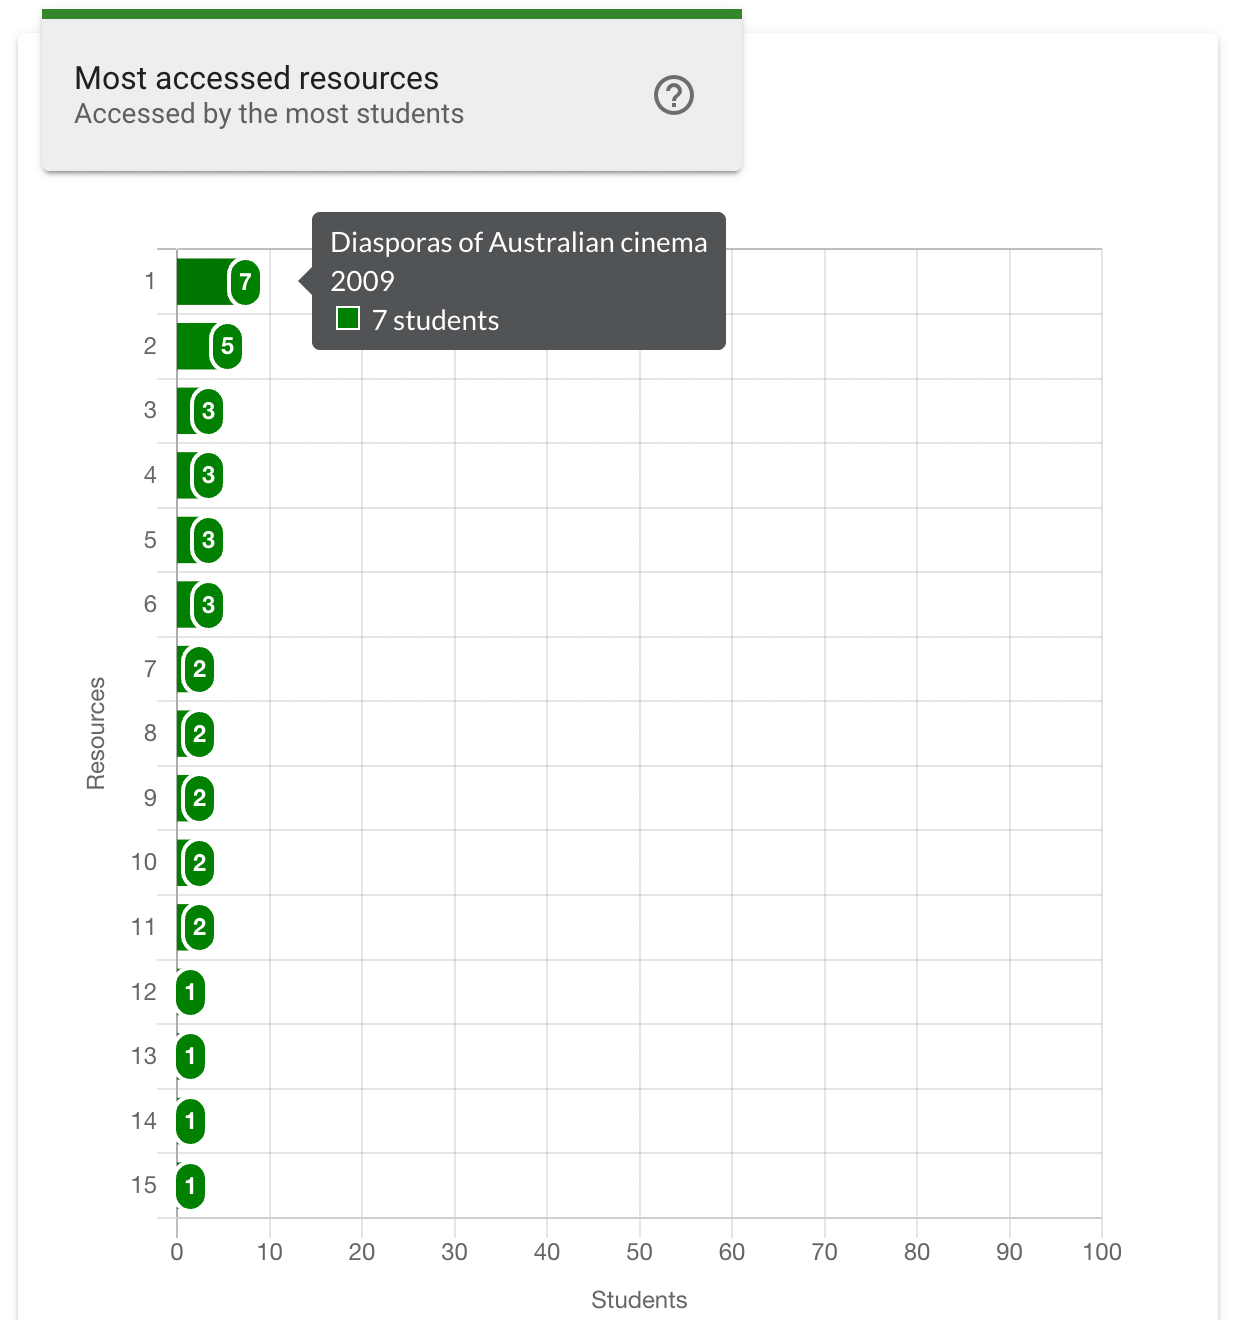Click the value badge showing 5 on resource 2
Screen dimensions: 1235x1320
tap(226, 346)
